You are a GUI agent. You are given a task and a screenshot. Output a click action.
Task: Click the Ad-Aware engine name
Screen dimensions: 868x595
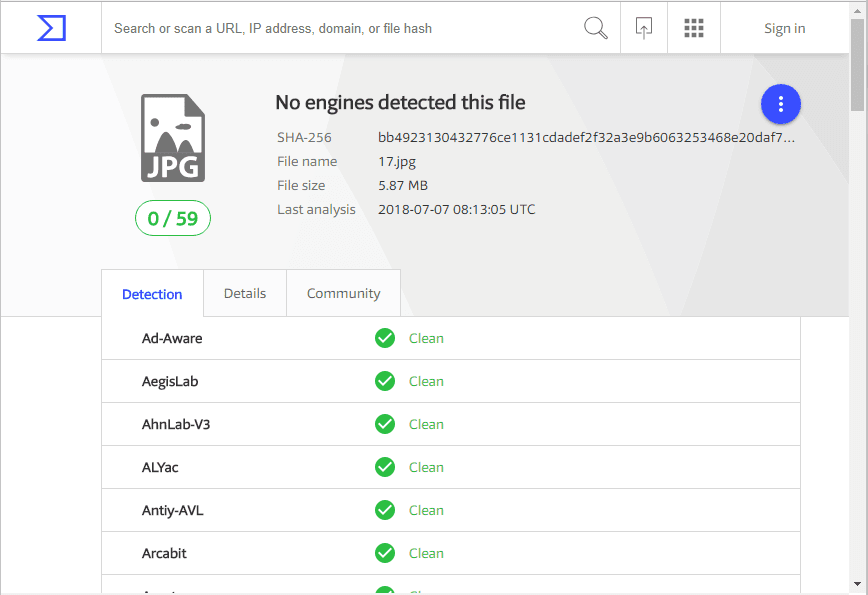point(172,338)
